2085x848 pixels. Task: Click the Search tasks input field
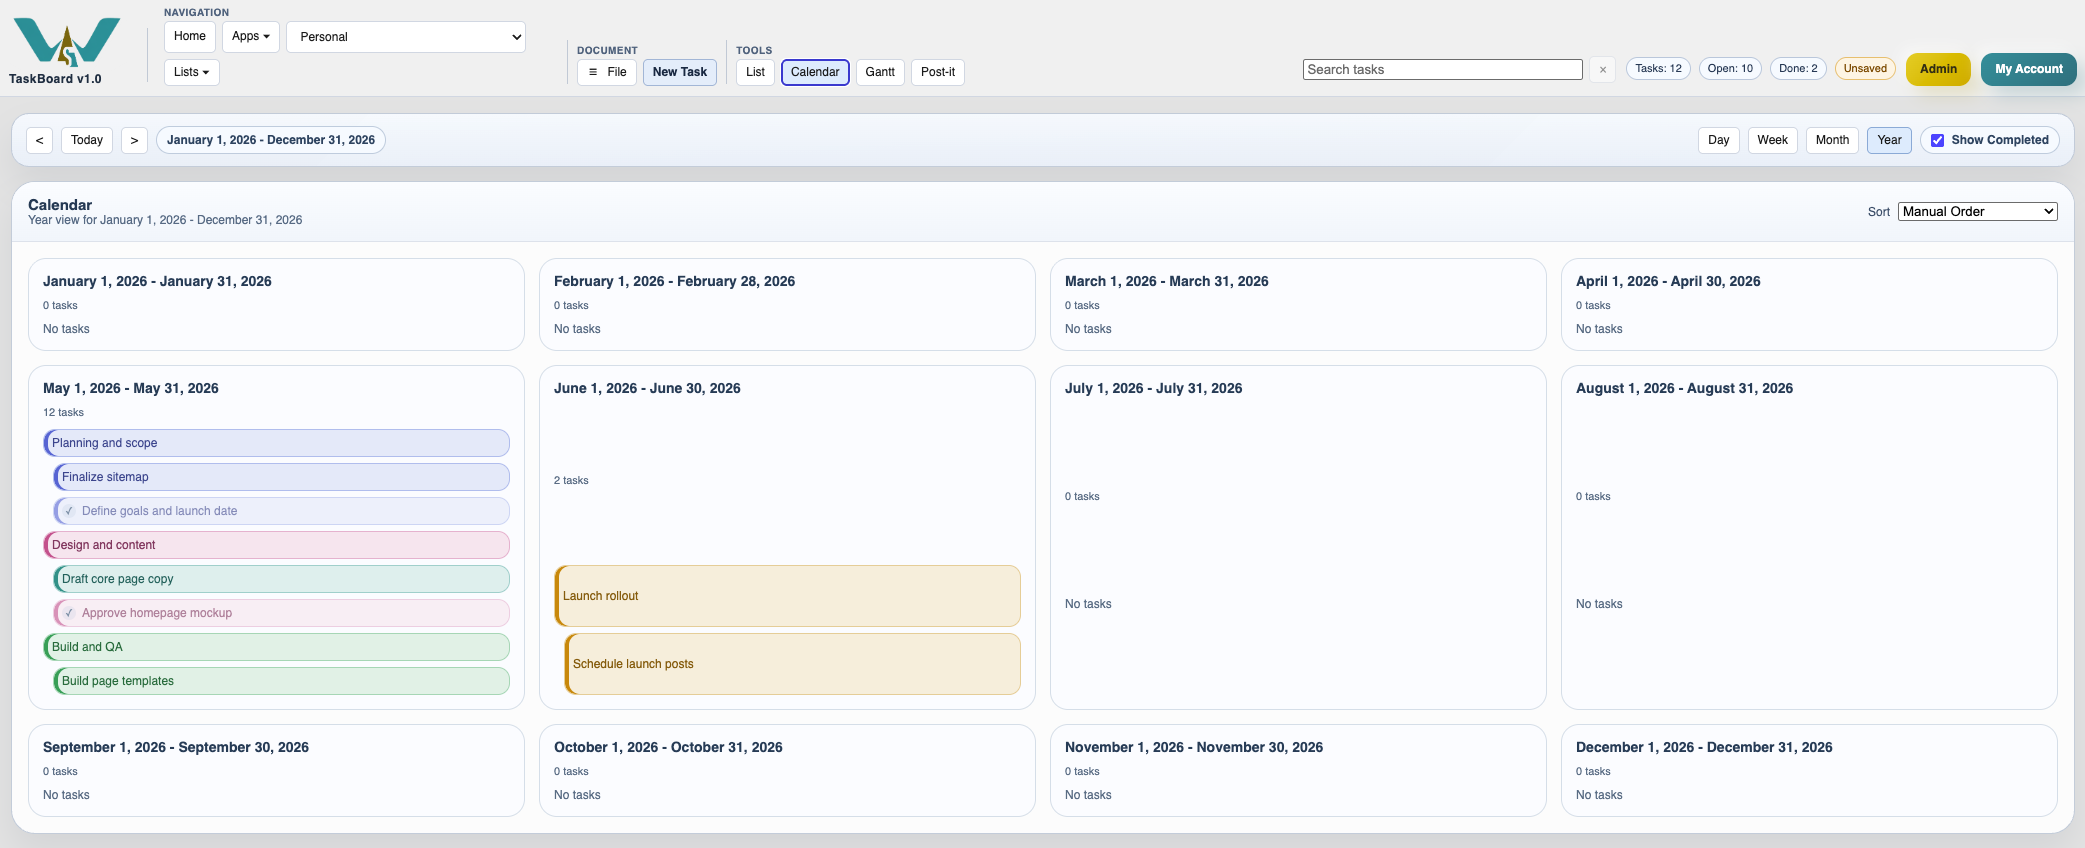click(x=1442, y=70)
